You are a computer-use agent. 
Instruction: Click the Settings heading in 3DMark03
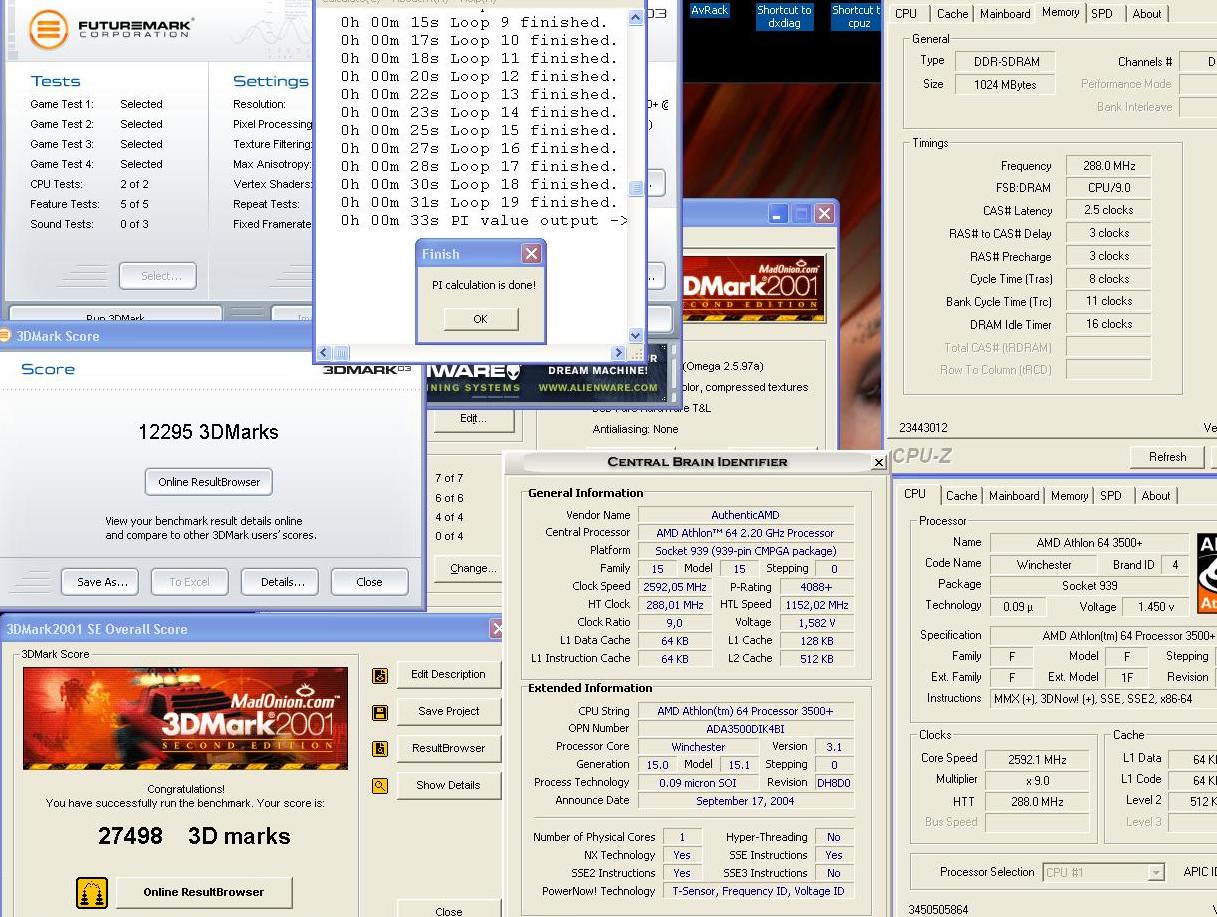[270, 81]
